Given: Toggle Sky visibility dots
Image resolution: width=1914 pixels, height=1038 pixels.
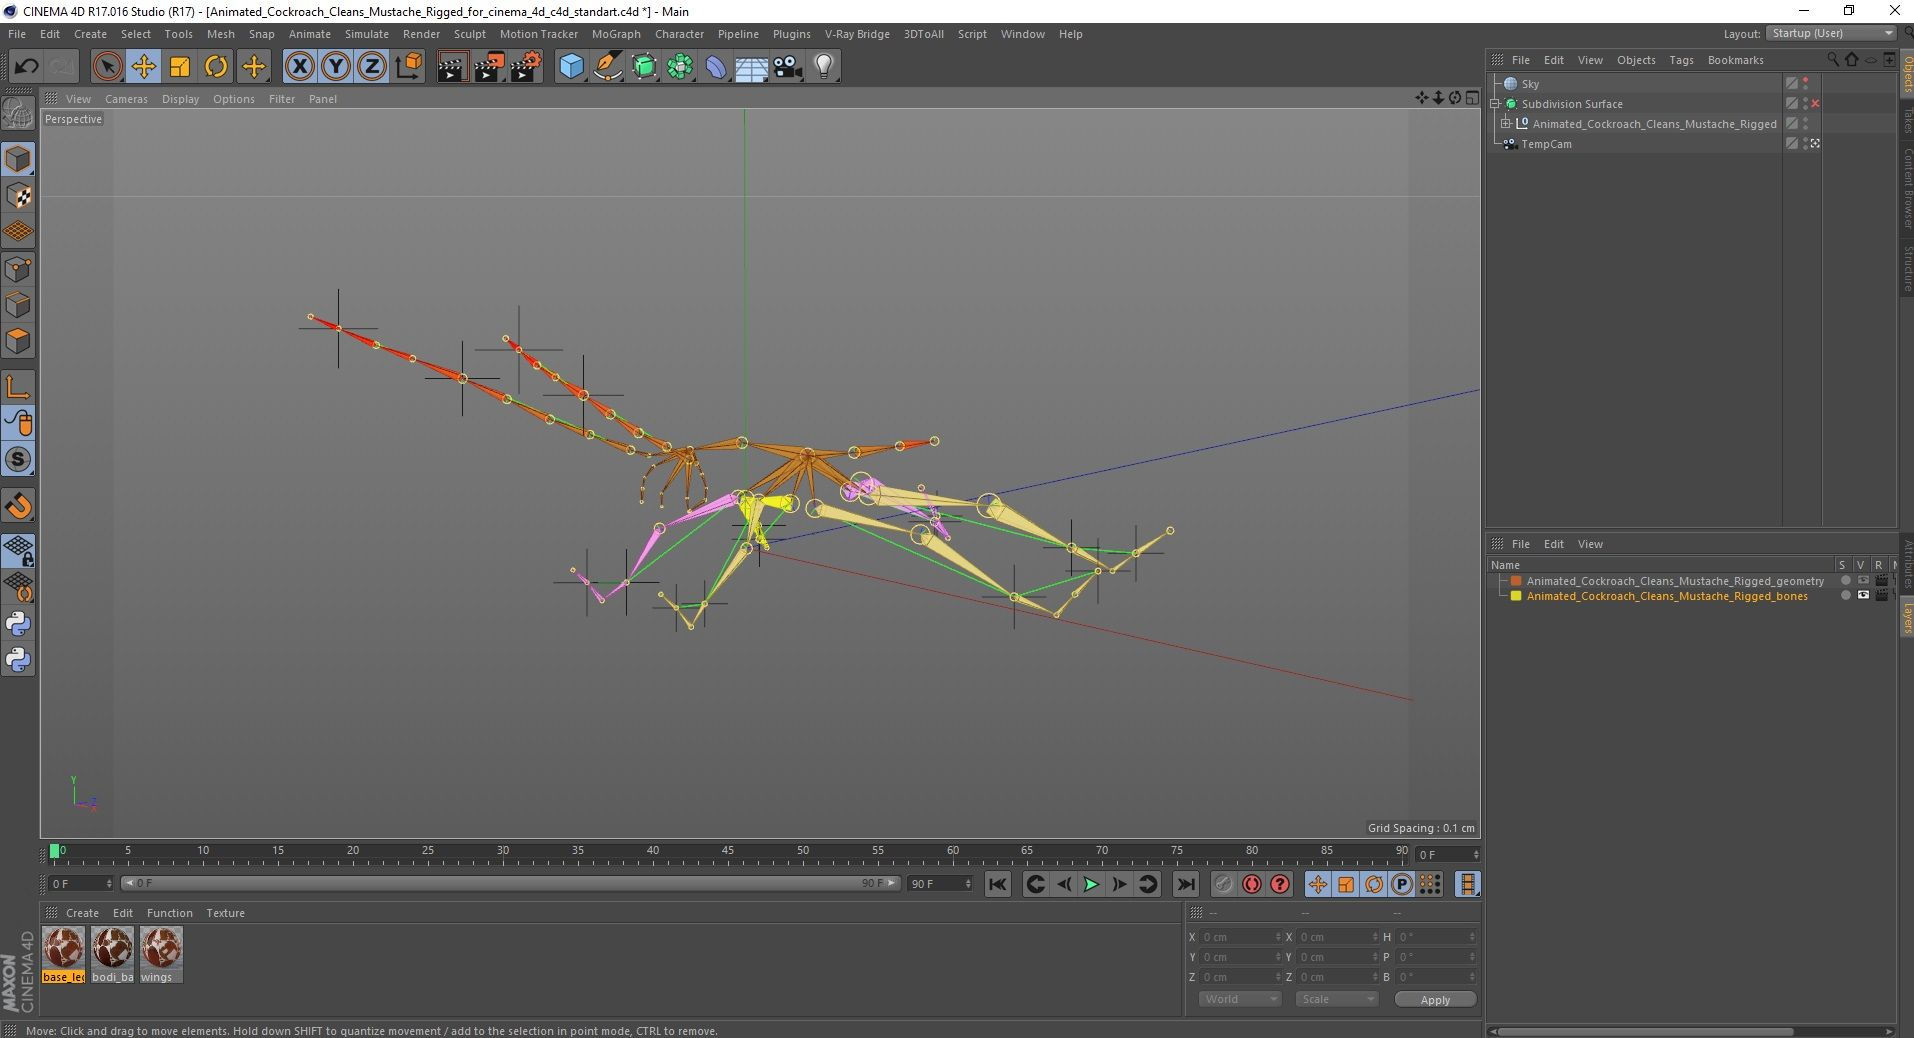Looking at the screenshot, I should pyautogui.click(x=1805, y=84).
